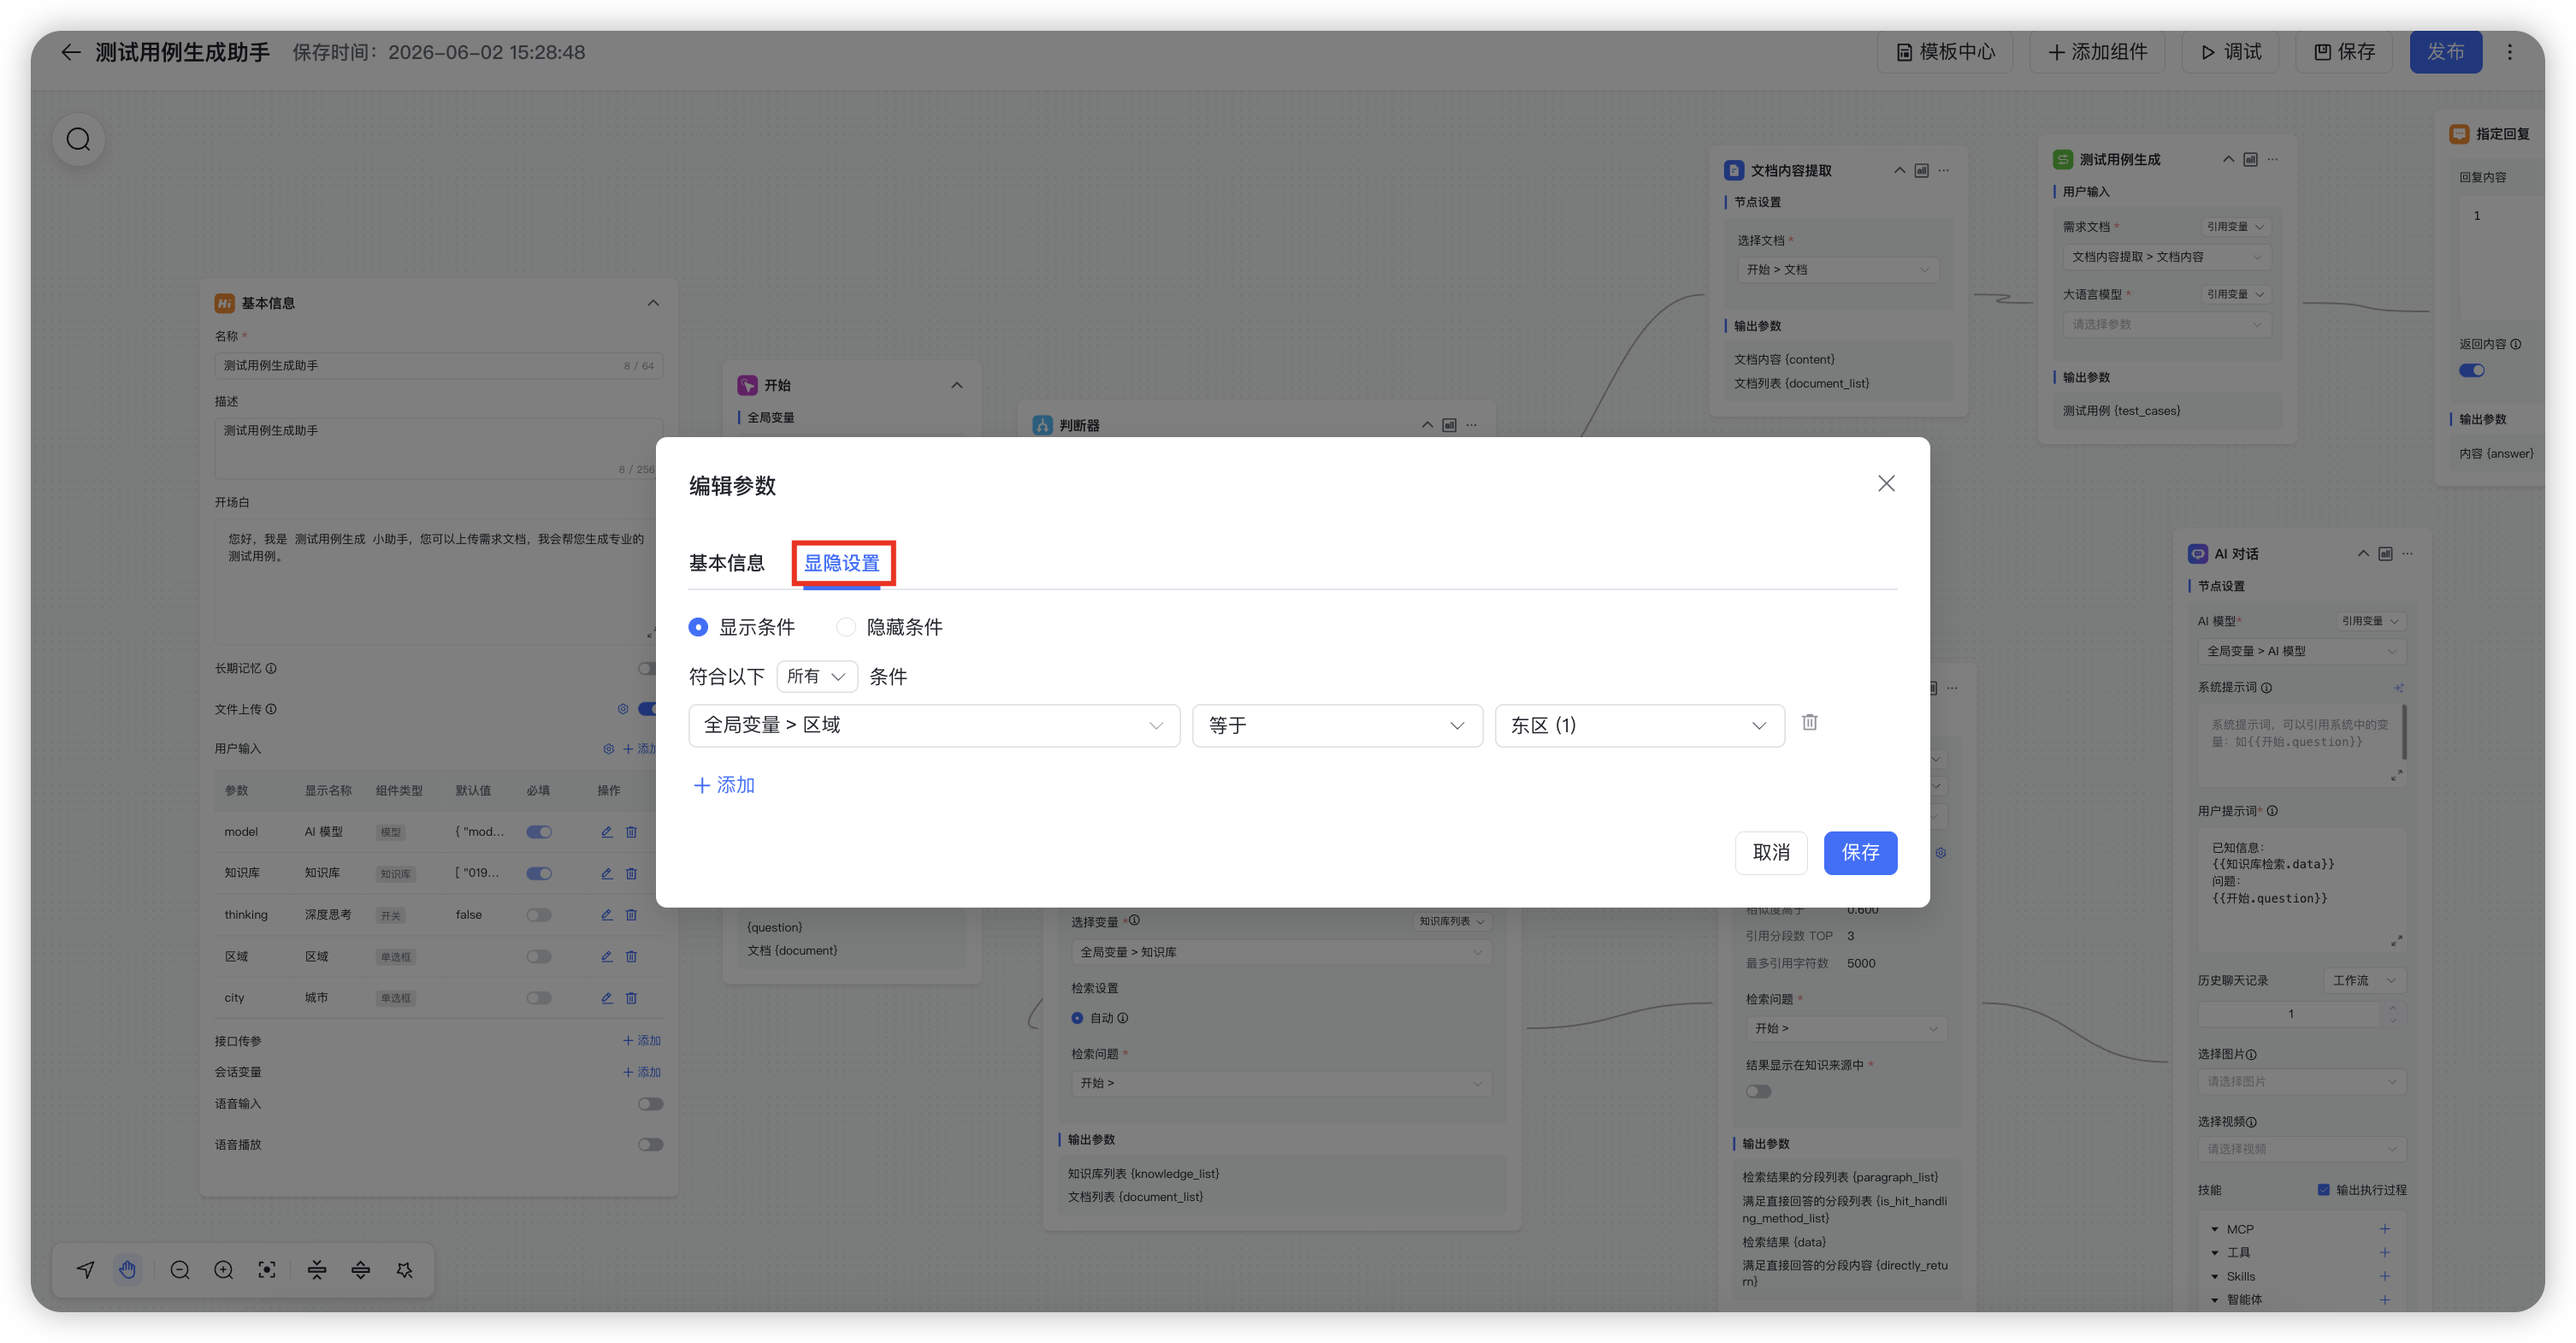
Task: Click the top bar 保存 button
Action: 2344,52
